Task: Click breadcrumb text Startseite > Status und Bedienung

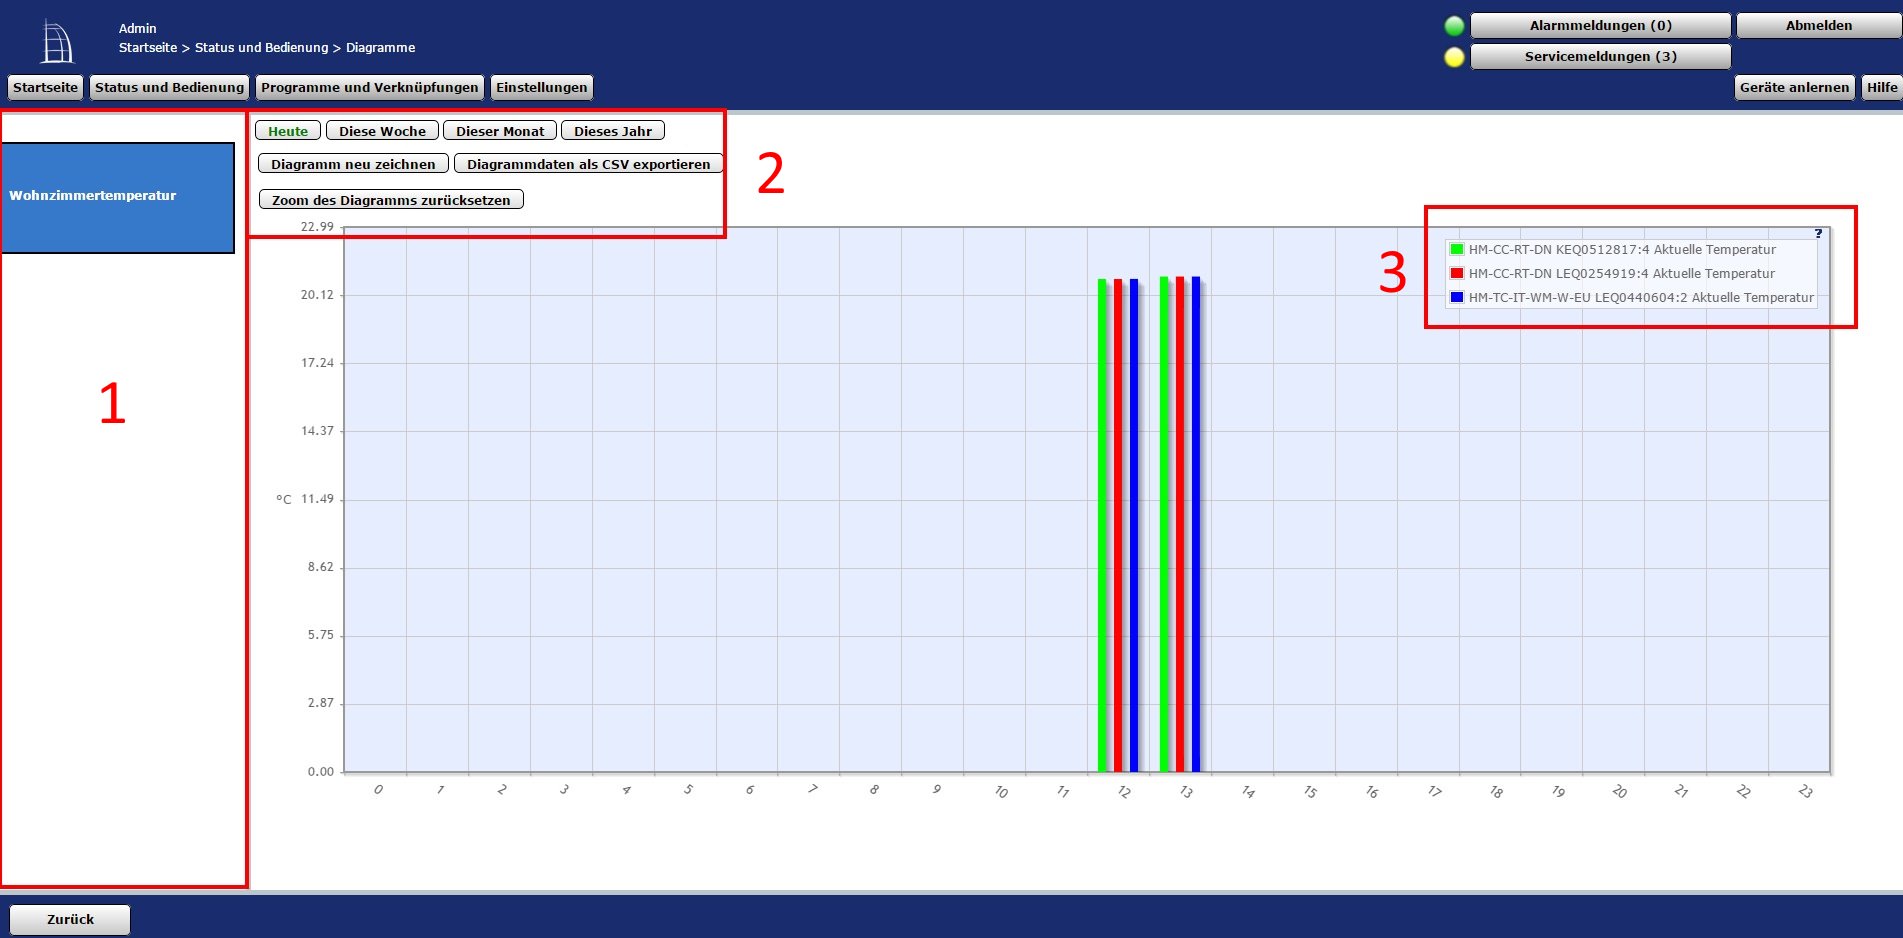Action: (x=223, y=48)
